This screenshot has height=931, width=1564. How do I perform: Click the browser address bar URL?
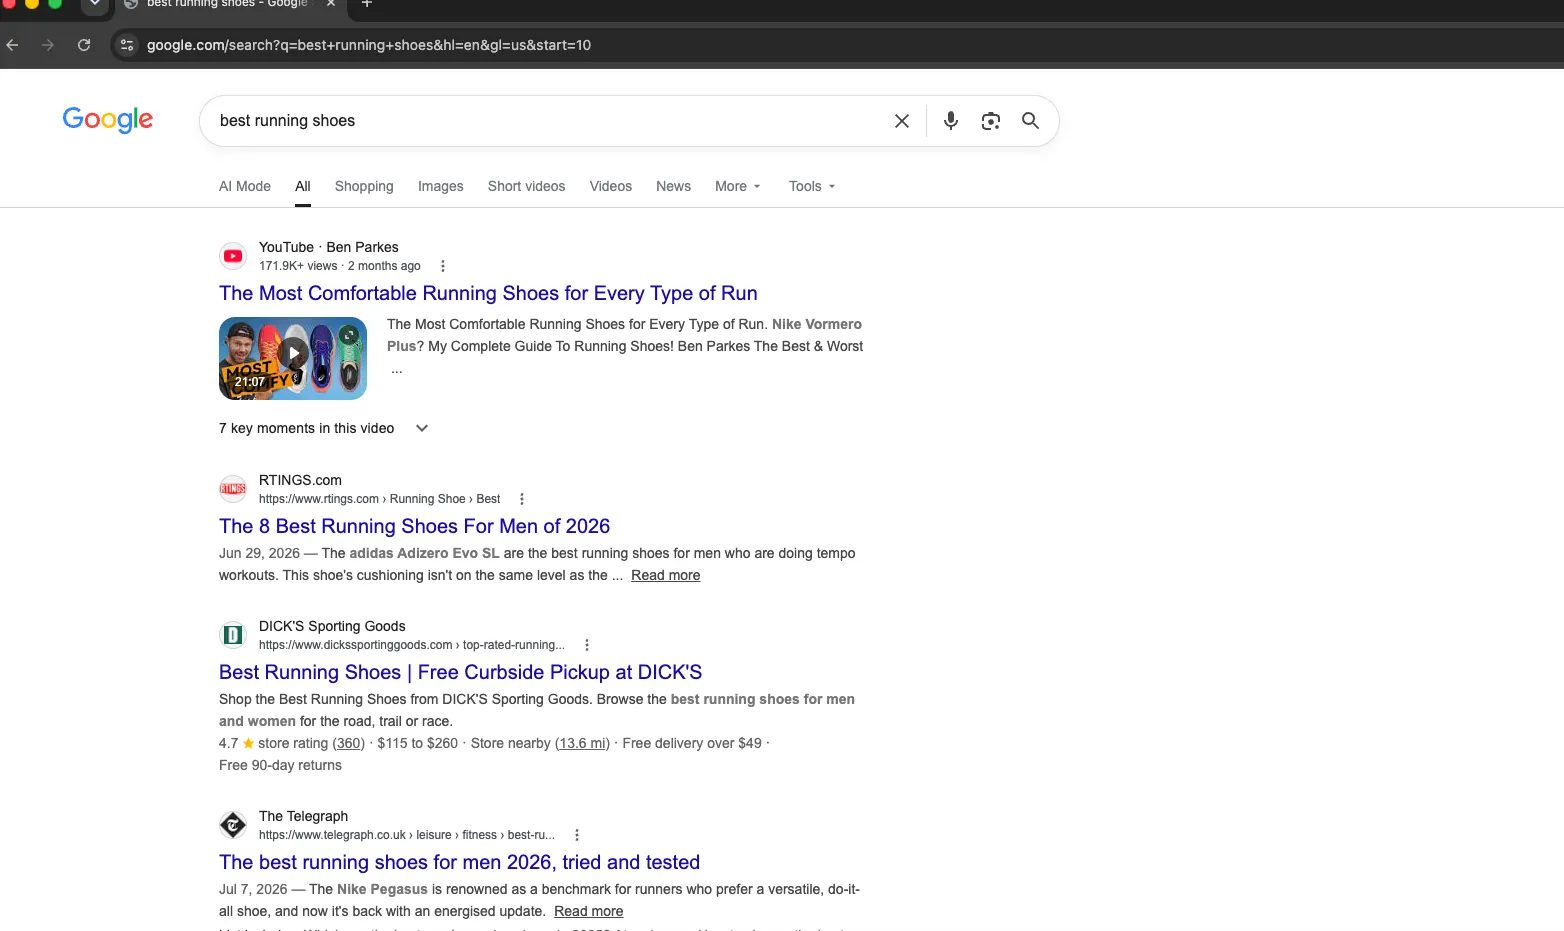tap(369, 45)
